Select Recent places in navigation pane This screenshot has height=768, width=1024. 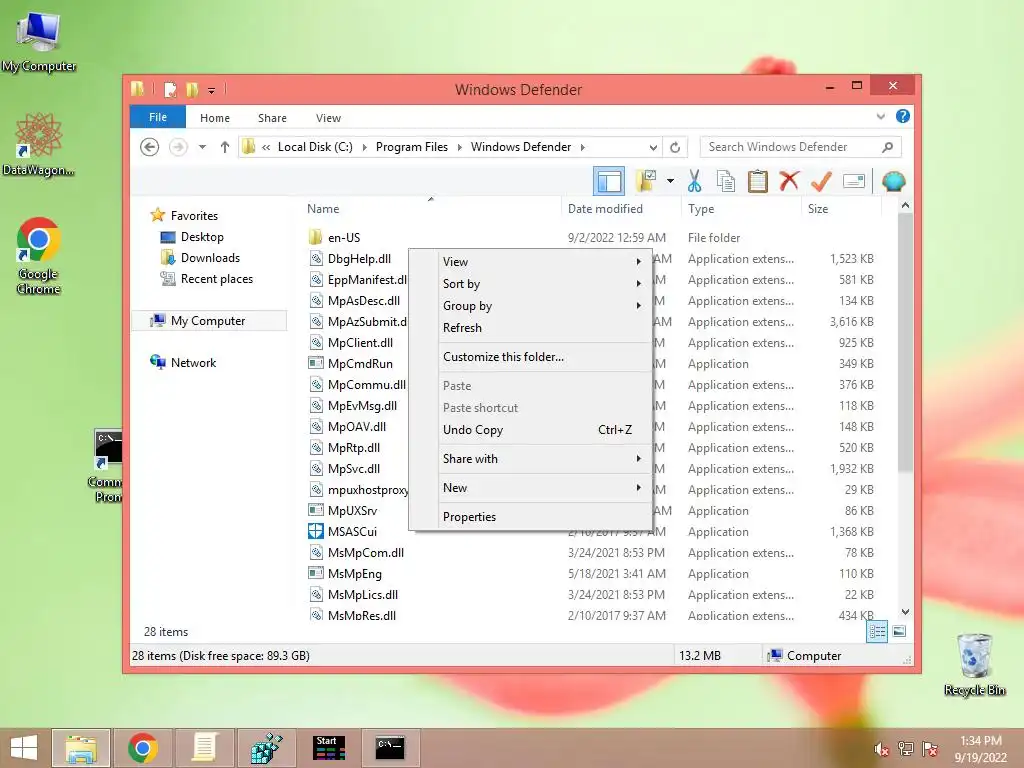(x=216, y=279)
